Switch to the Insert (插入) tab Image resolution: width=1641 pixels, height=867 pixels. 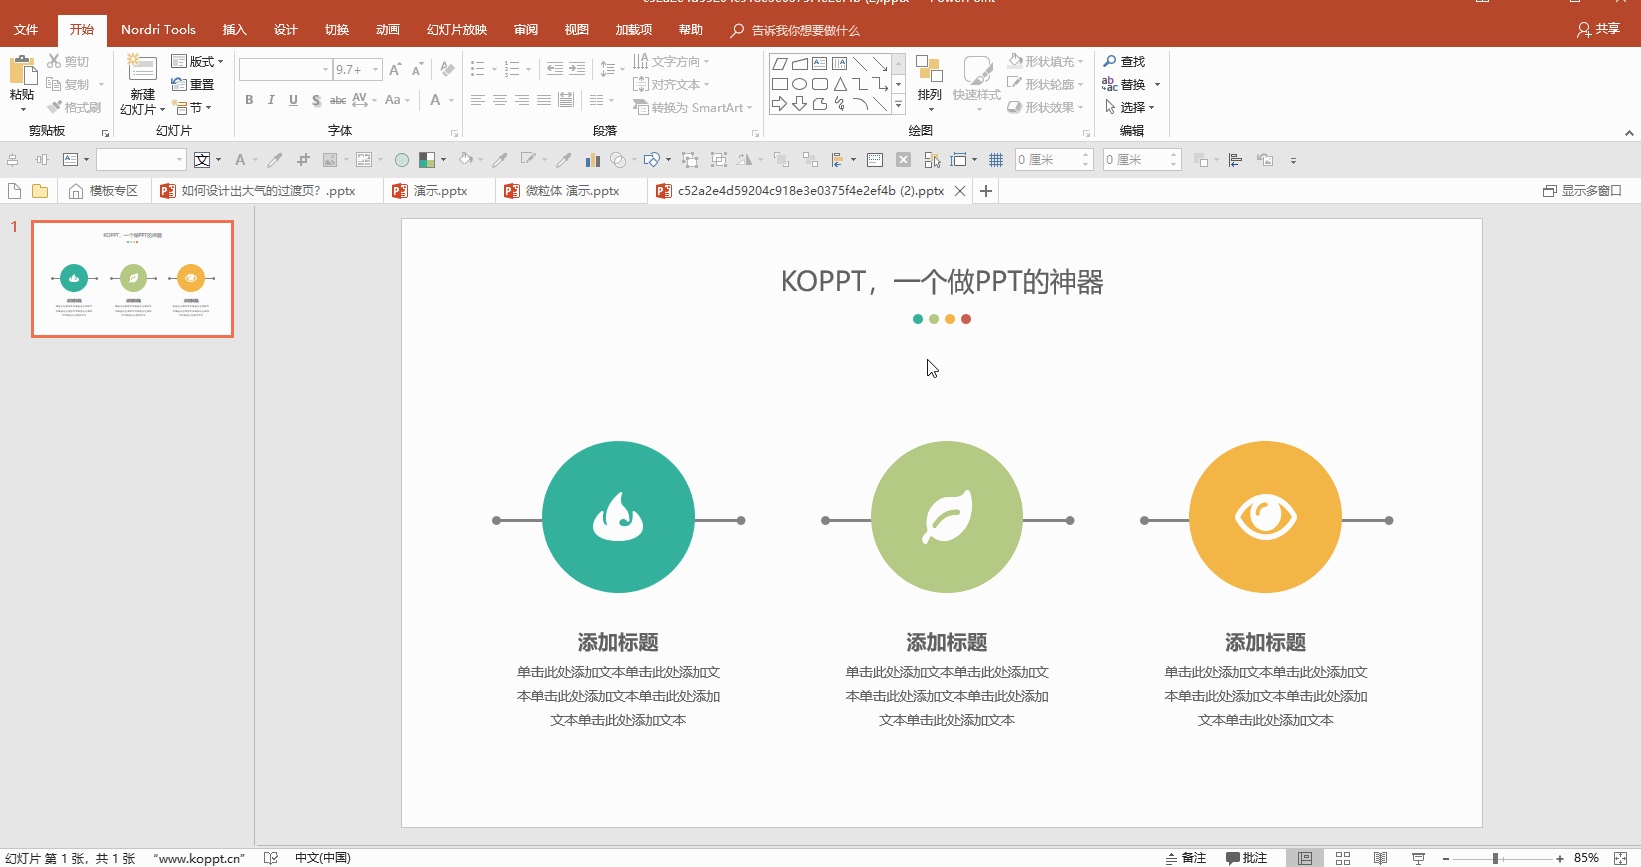pos(234,30)
